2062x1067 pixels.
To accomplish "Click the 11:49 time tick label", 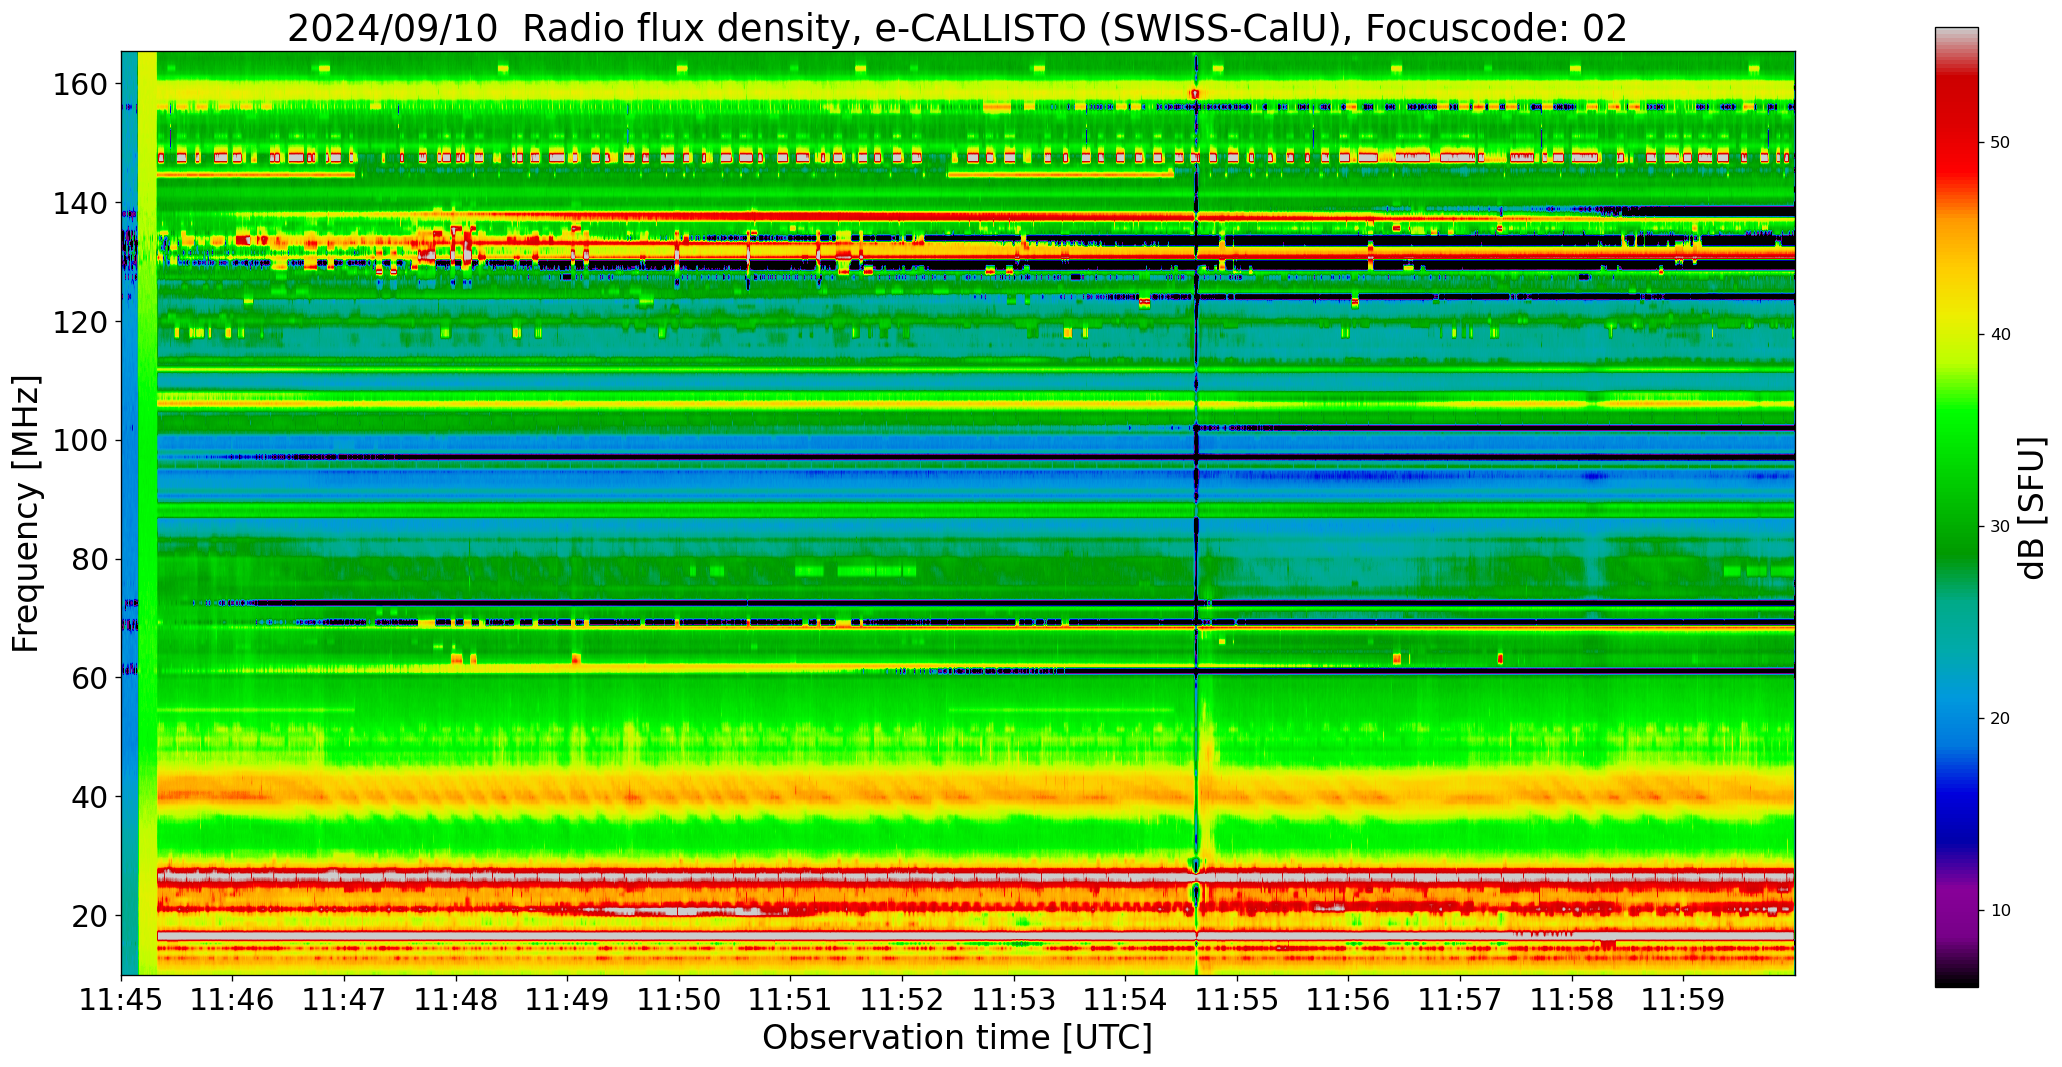I will [568, 1000].
